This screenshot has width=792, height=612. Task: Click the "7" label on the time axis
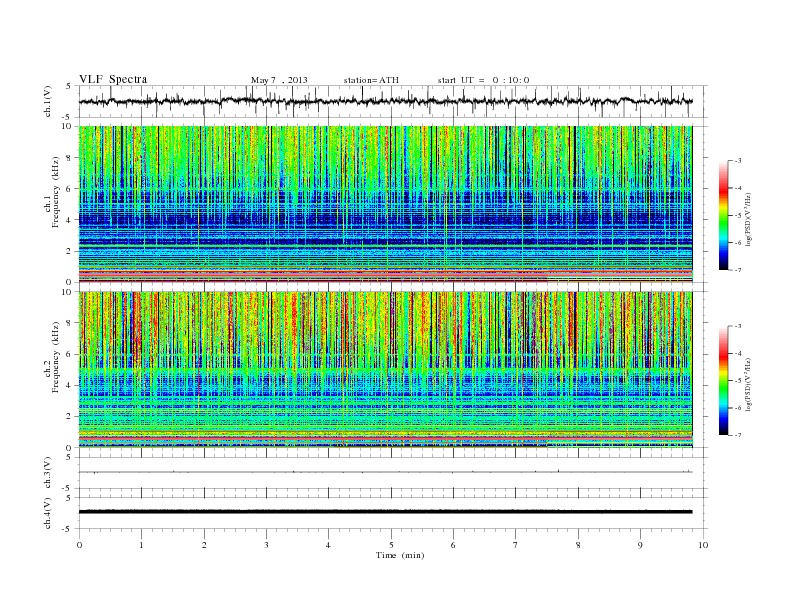[516, 545]
